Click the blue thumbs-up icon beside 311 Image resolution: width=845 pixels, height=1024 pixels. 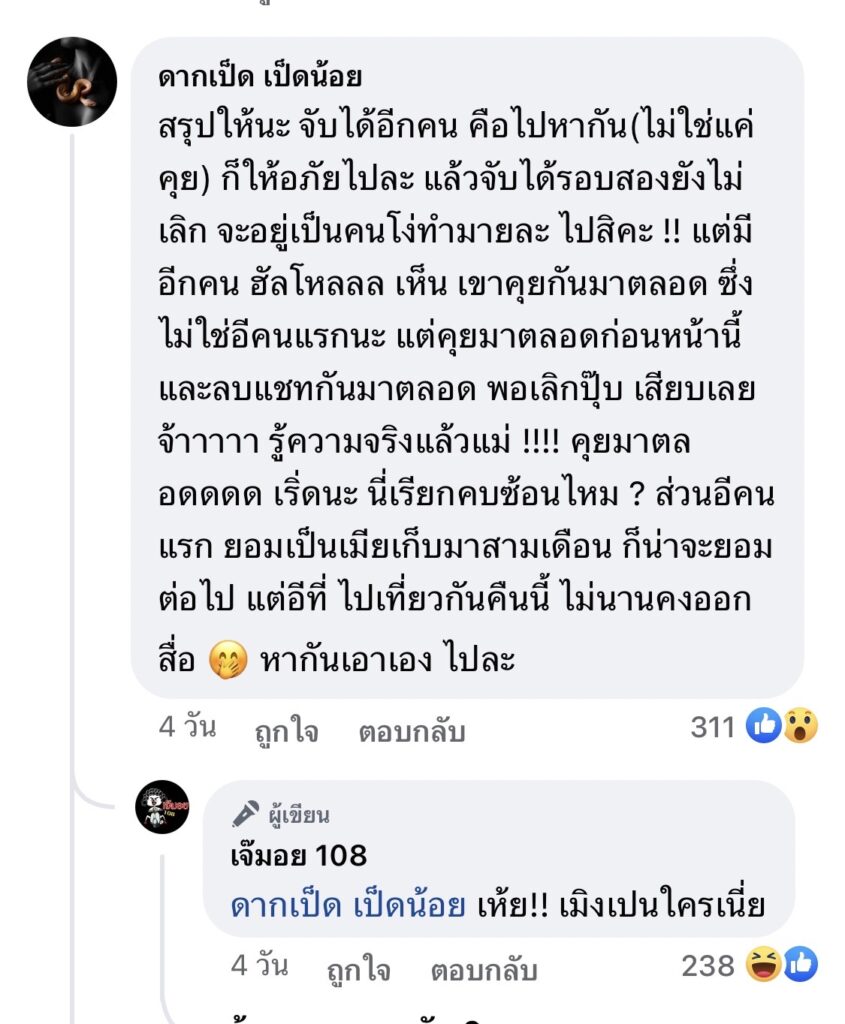tap(765, 727)
